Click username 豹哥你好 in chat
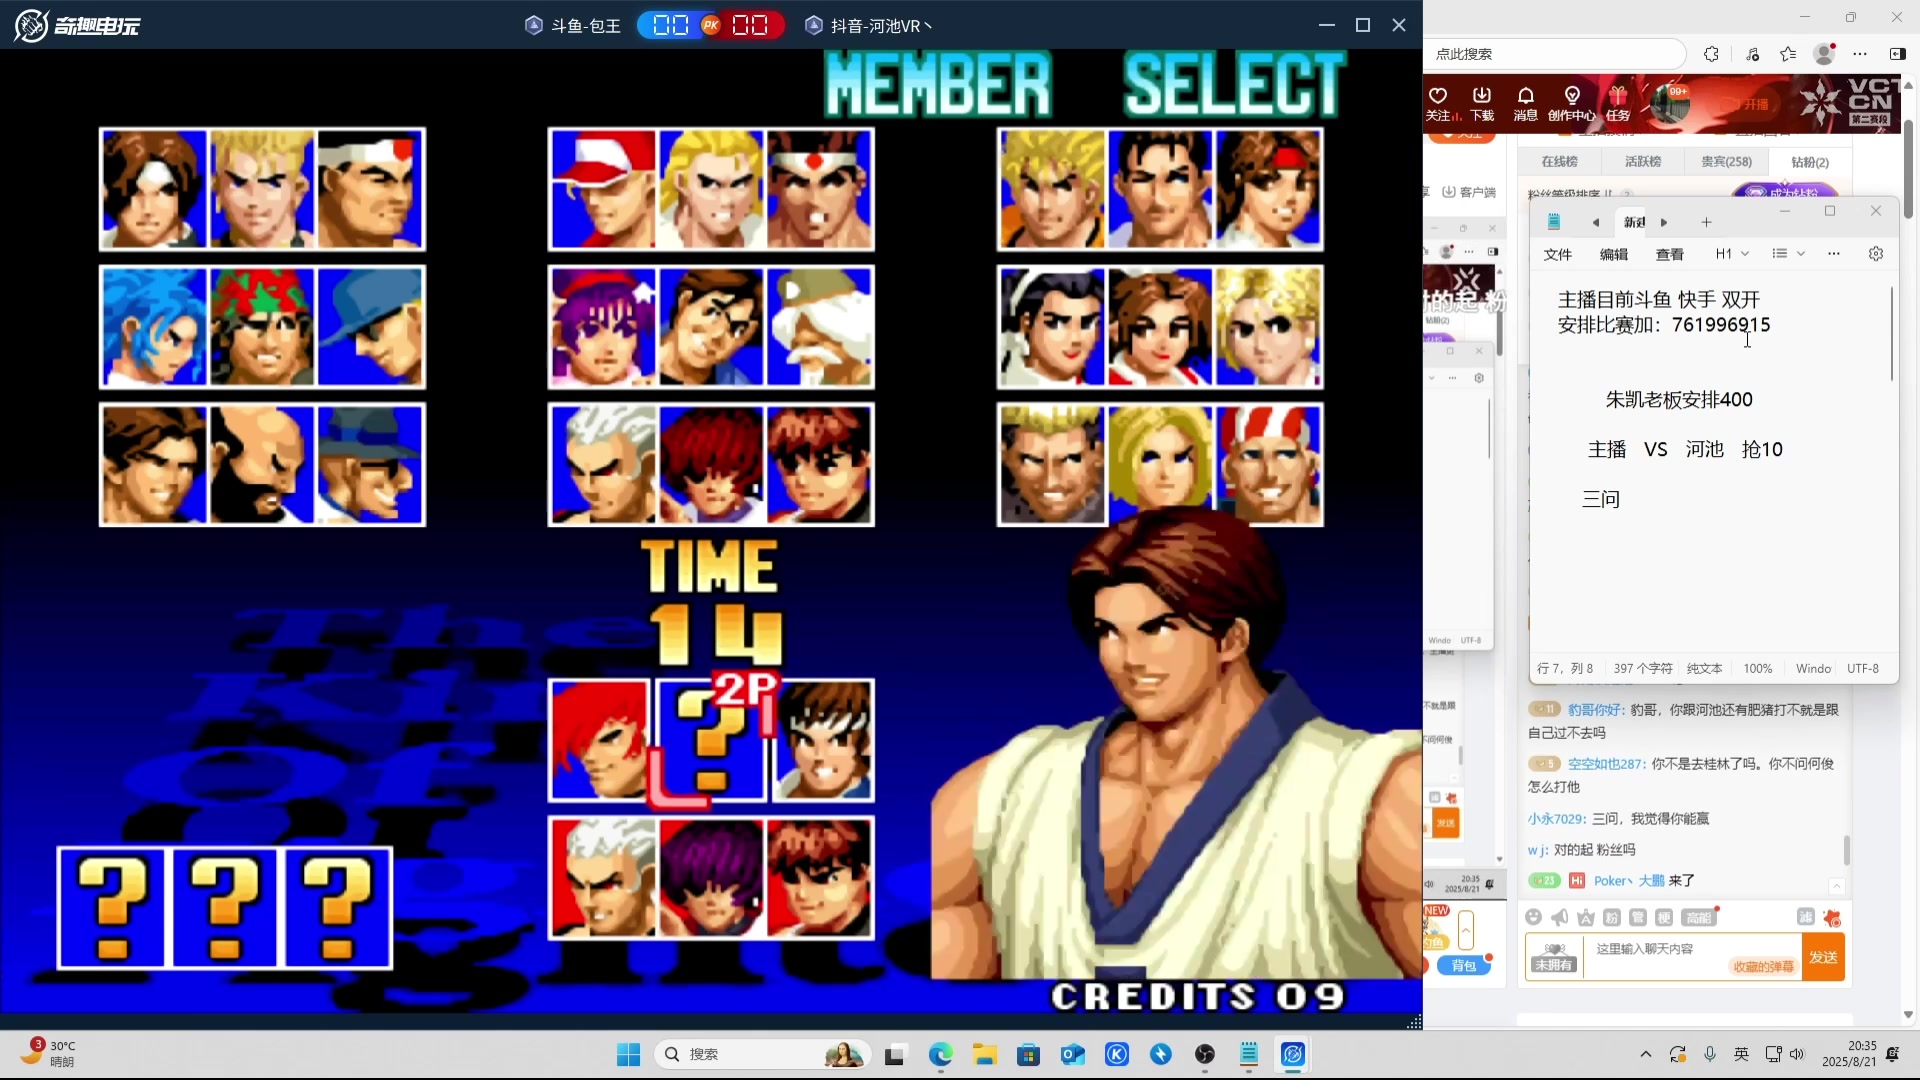Viewport: 1920px width, 1080px height. 1597,710
